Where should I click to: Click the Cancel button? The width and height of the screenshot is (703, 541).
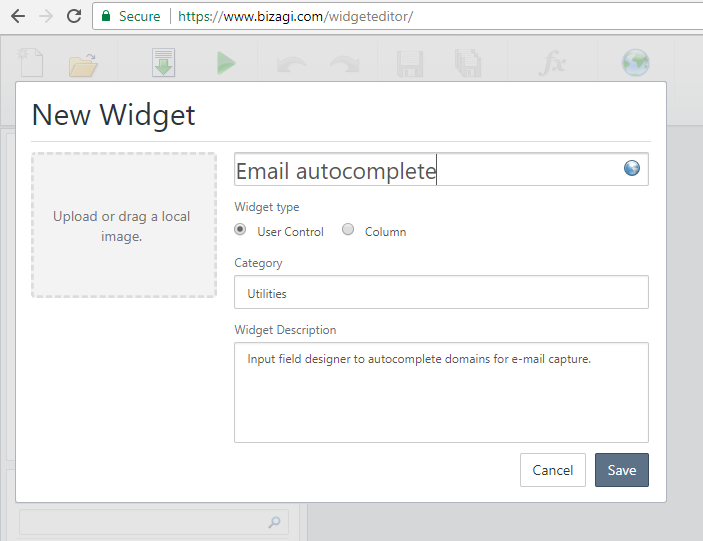[553, 470]
